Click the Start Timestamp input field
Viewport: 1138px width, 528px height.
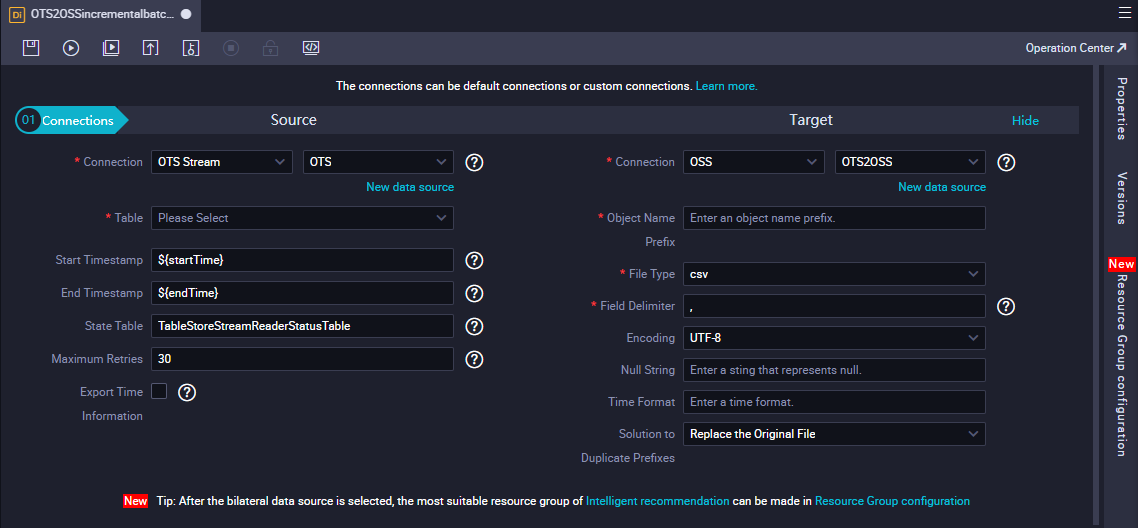point(302,260)
